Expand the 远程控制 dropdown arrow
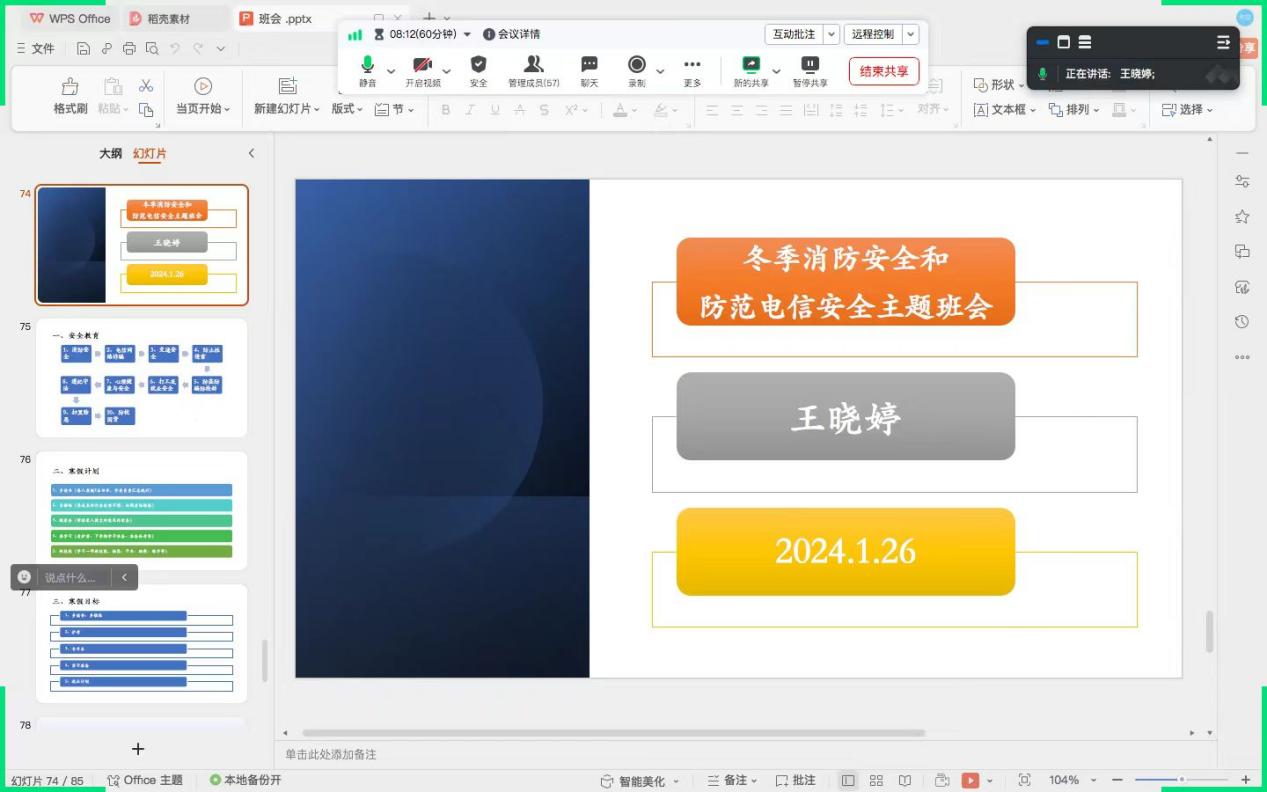 911,34
